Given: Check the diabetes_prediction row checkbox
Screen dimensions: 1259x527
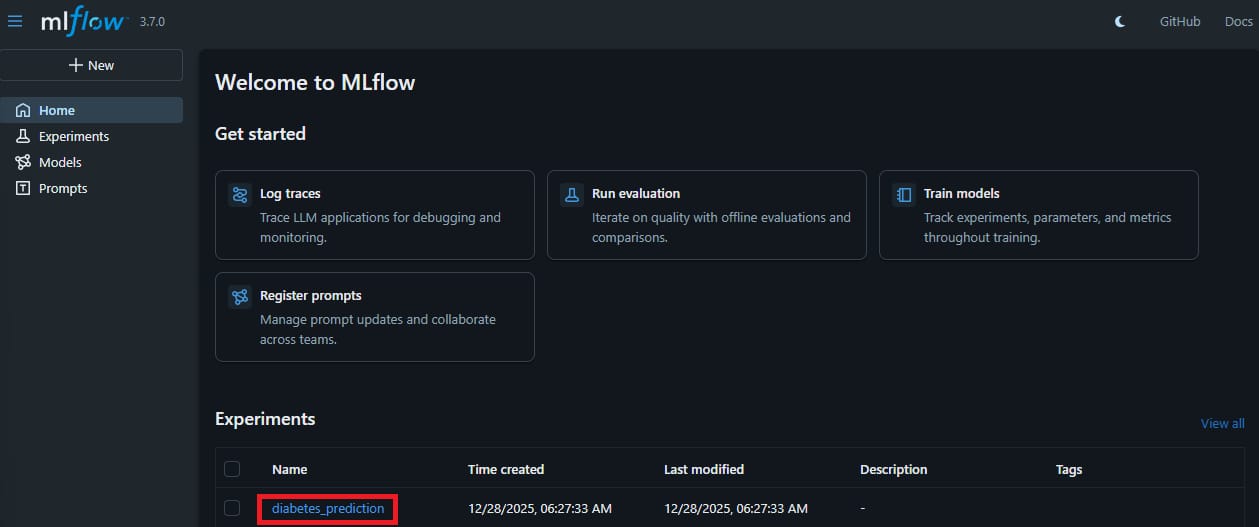Looking at the screenshot, I should [232, 508].
